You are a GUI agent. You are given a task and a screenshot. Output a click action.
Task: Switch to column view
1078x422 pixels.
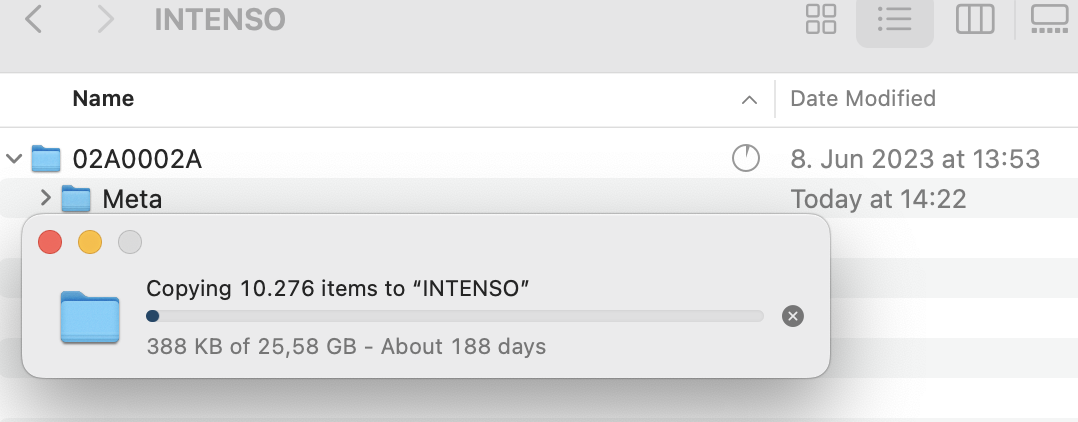(974, 19)
